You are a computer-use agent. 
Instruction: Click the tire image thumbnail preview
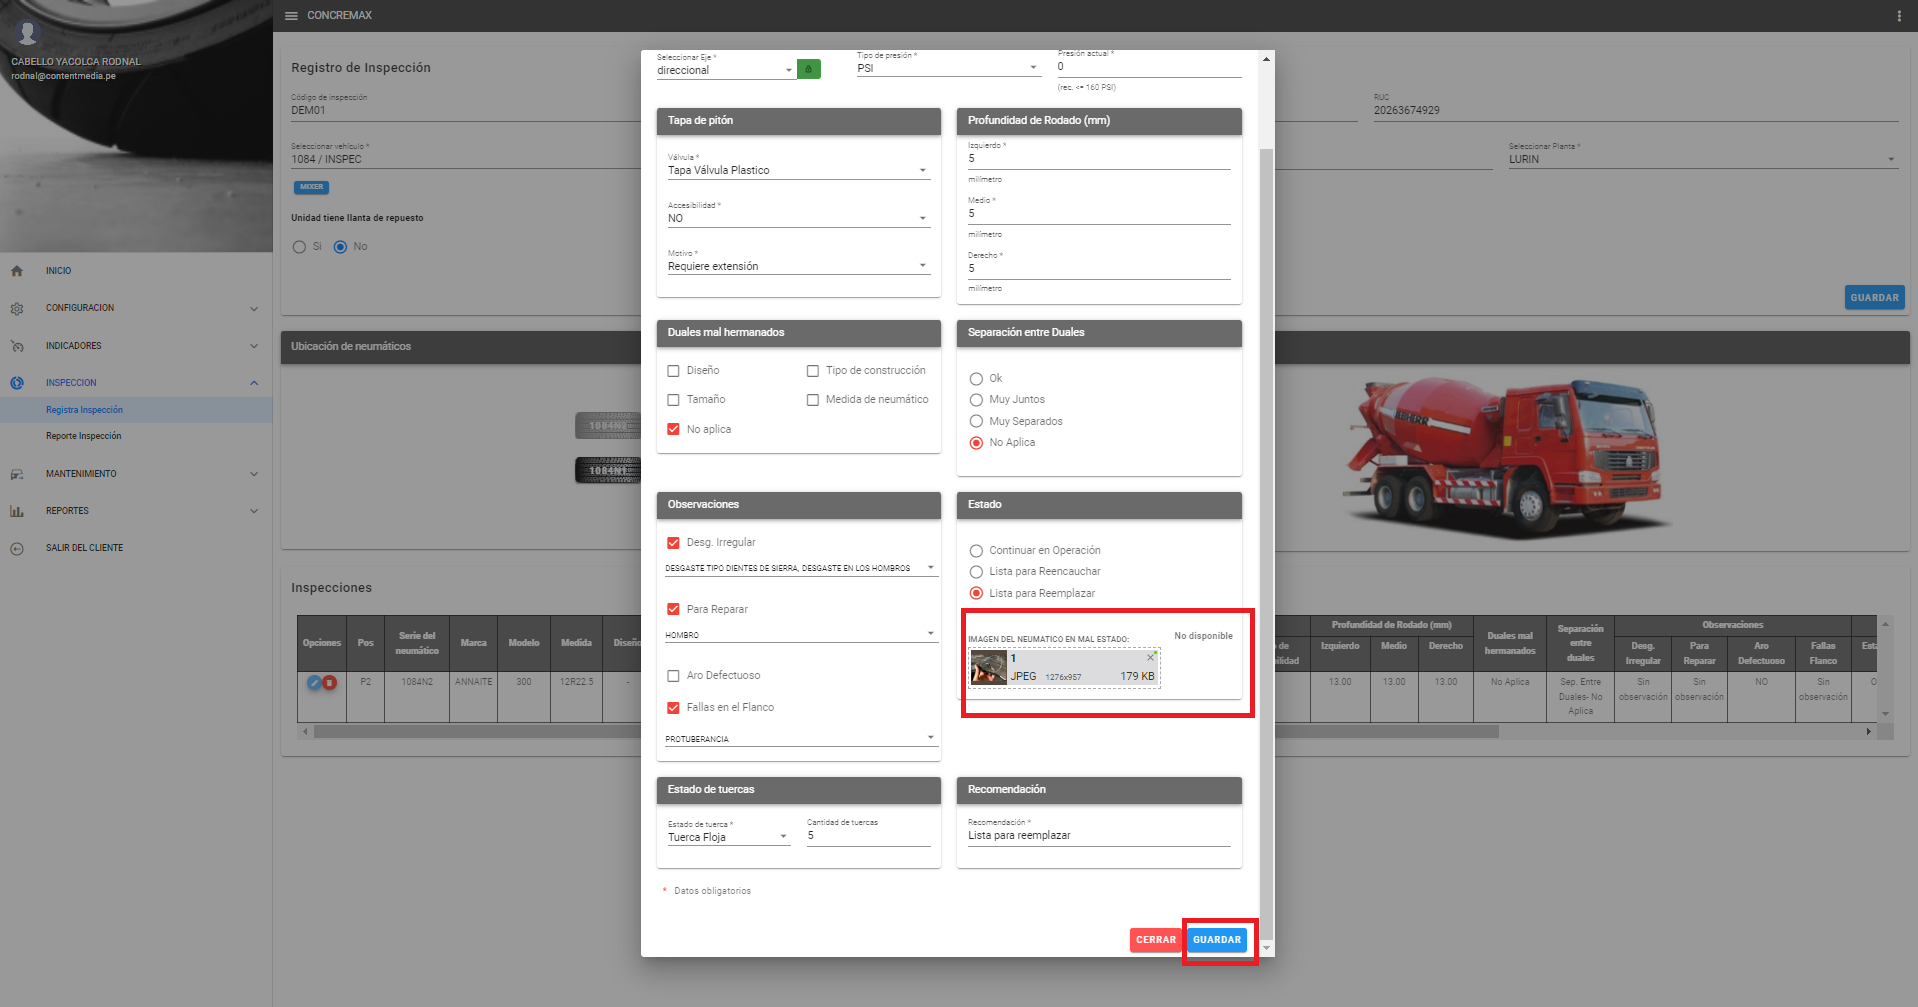(x=989, y=668)
